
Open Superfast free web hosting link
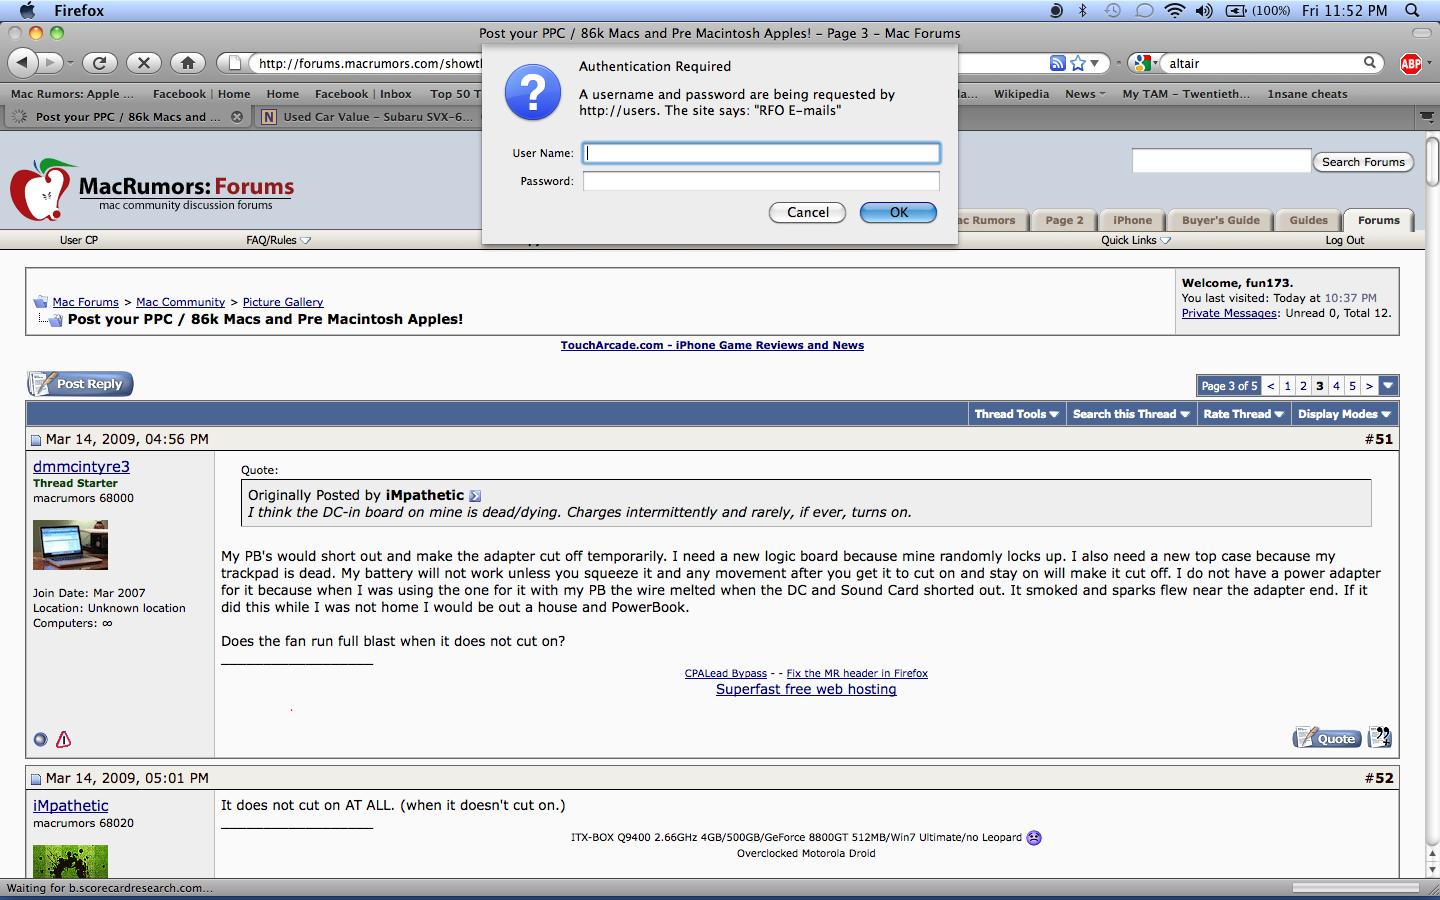(x=806, y=689)
